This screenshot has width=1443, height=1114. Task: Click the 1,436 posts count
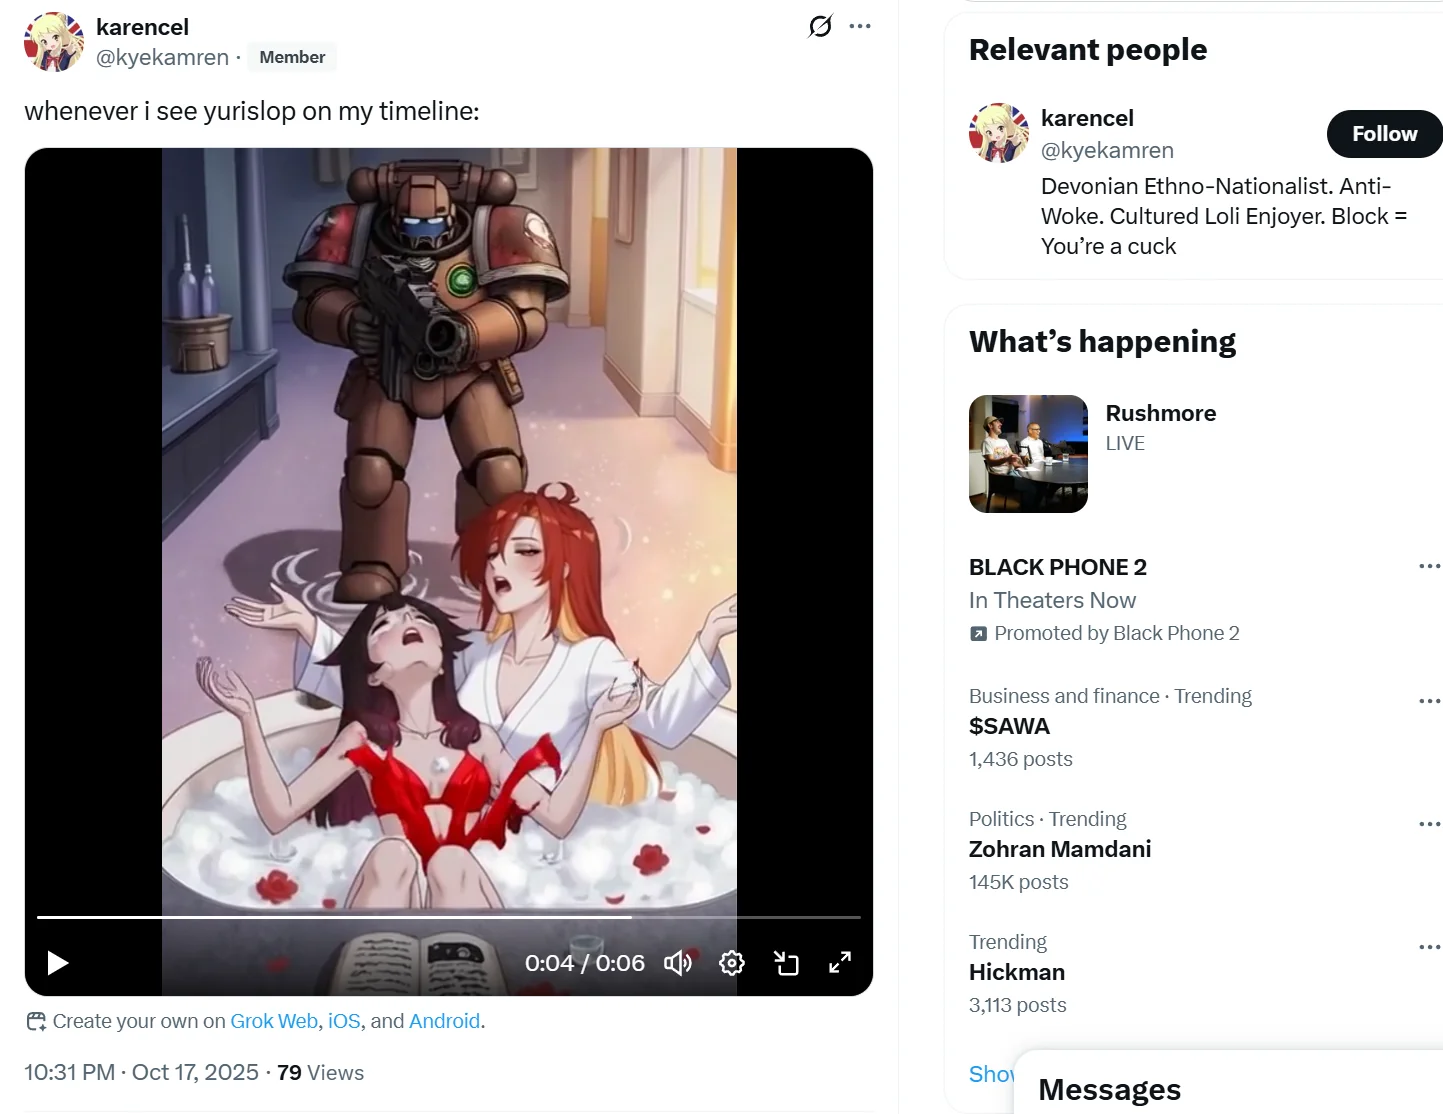(1021, 759)
